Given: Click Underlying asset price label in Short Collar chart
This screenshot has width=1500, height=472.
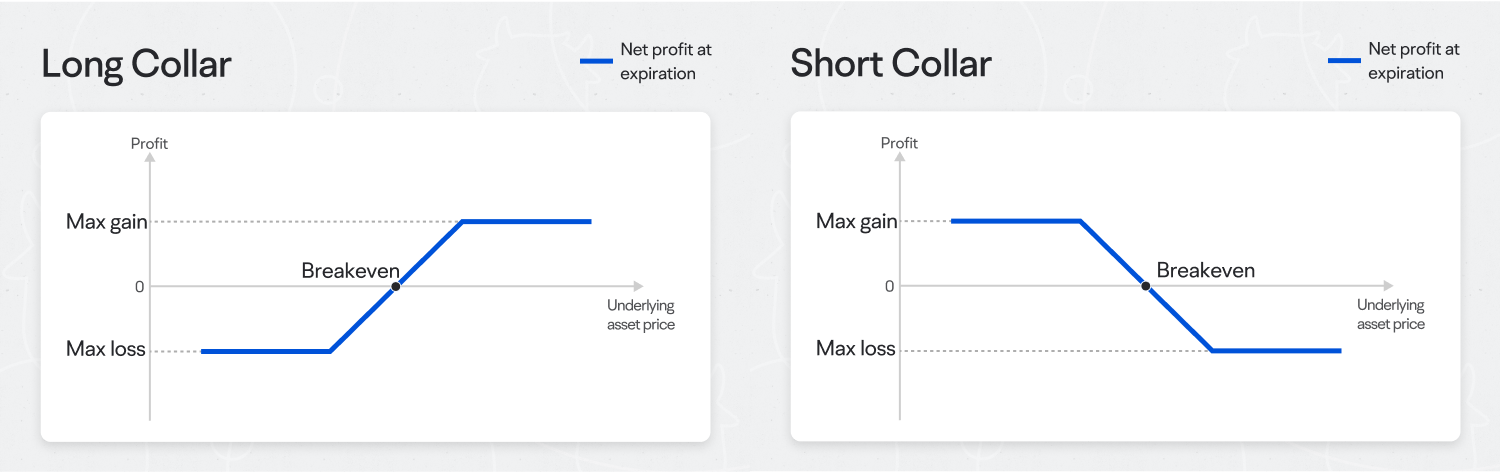Looking at the screenshot, I should click(x=1391, y=315).
